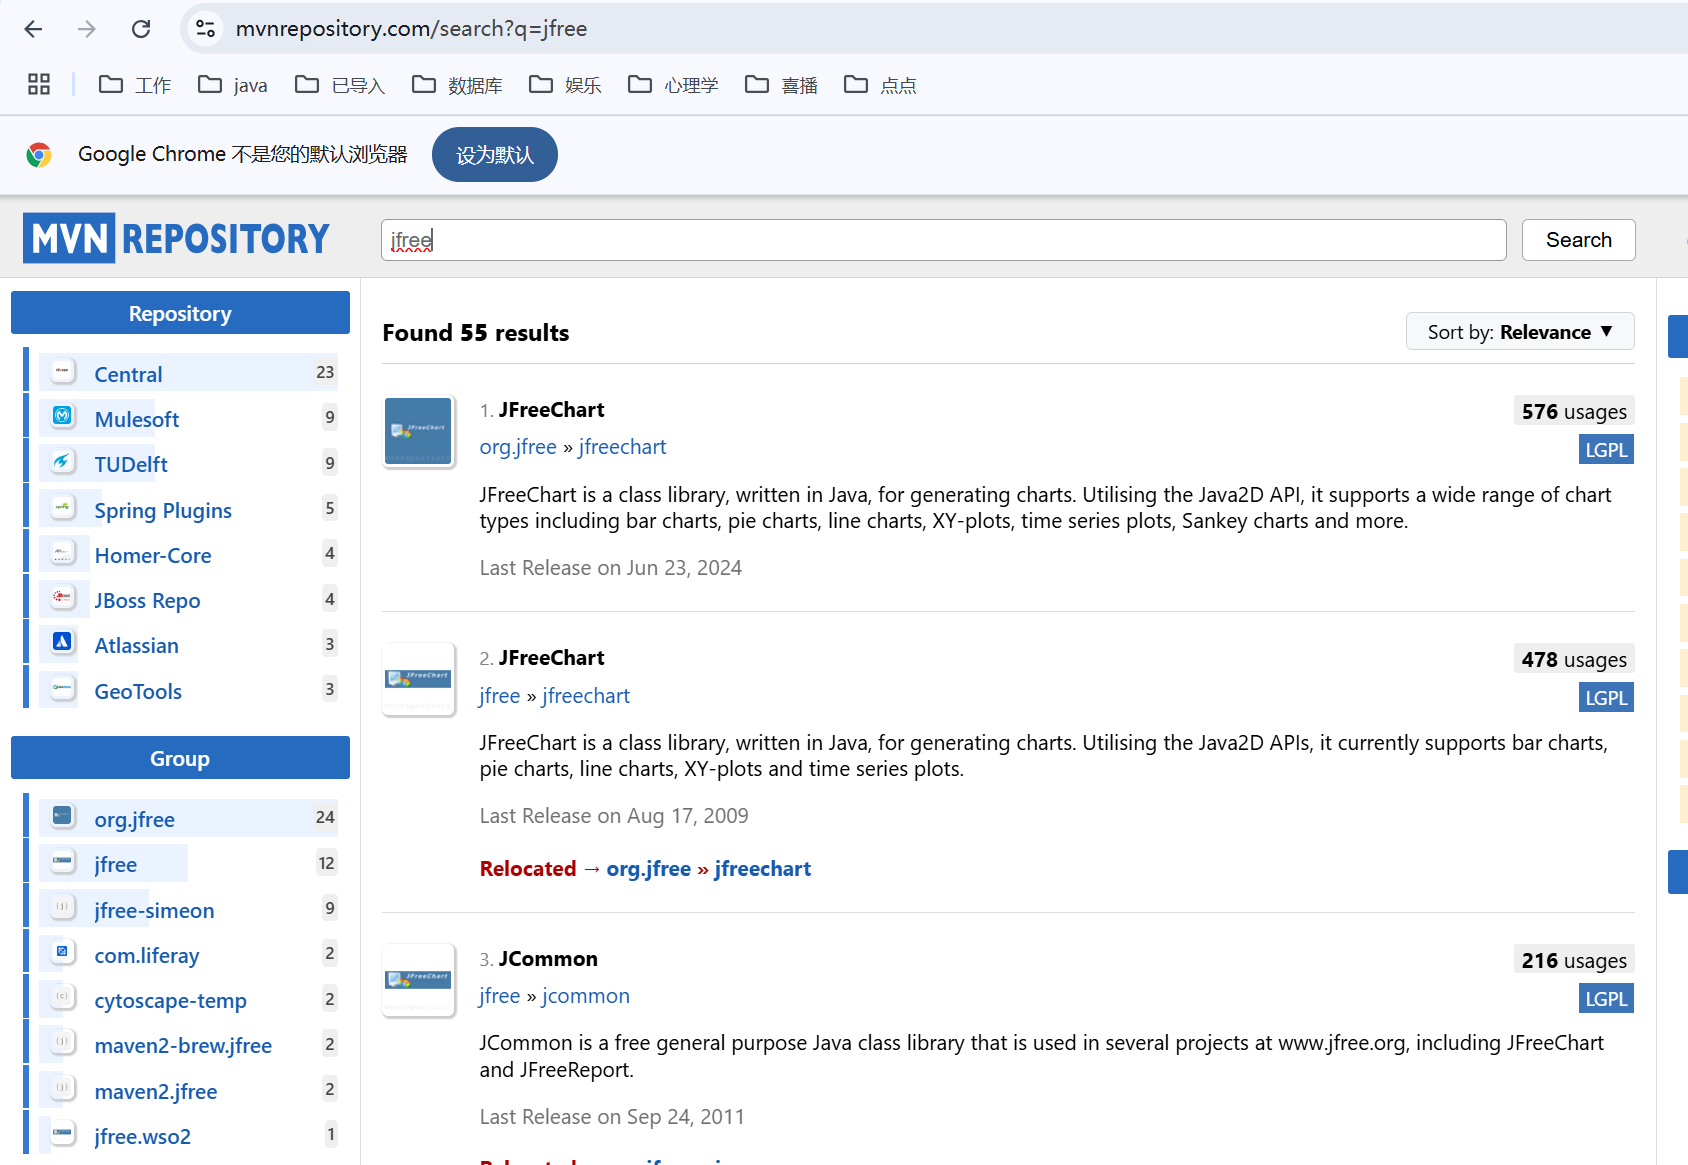Filter by Atlassian repository
Image resolution: width=1688 pixels, height=1165 pixels.
pyautogui.click(x=137, y=646)
